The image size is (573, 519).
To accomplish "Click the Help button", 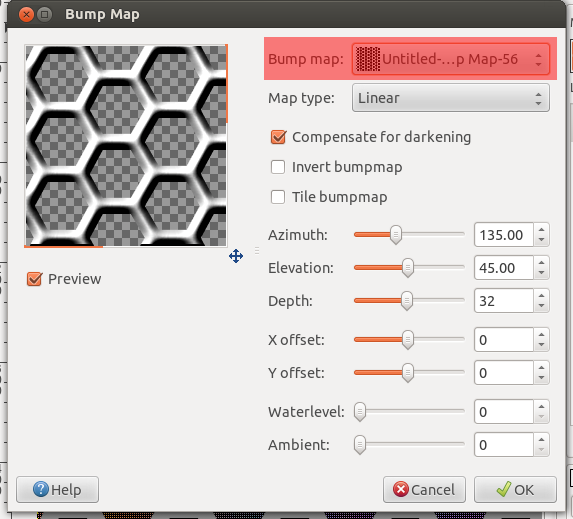I will 57,489.
